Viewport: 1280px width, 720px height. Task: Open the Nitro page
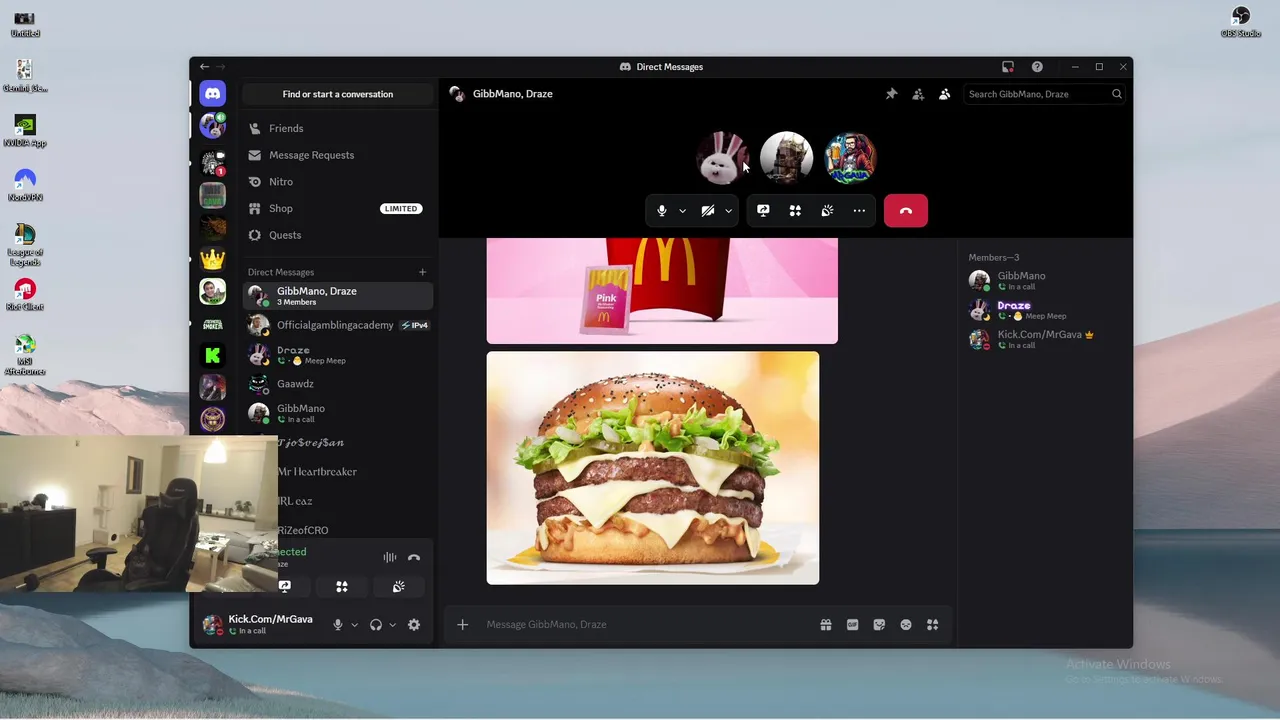[x=337, y=182]
